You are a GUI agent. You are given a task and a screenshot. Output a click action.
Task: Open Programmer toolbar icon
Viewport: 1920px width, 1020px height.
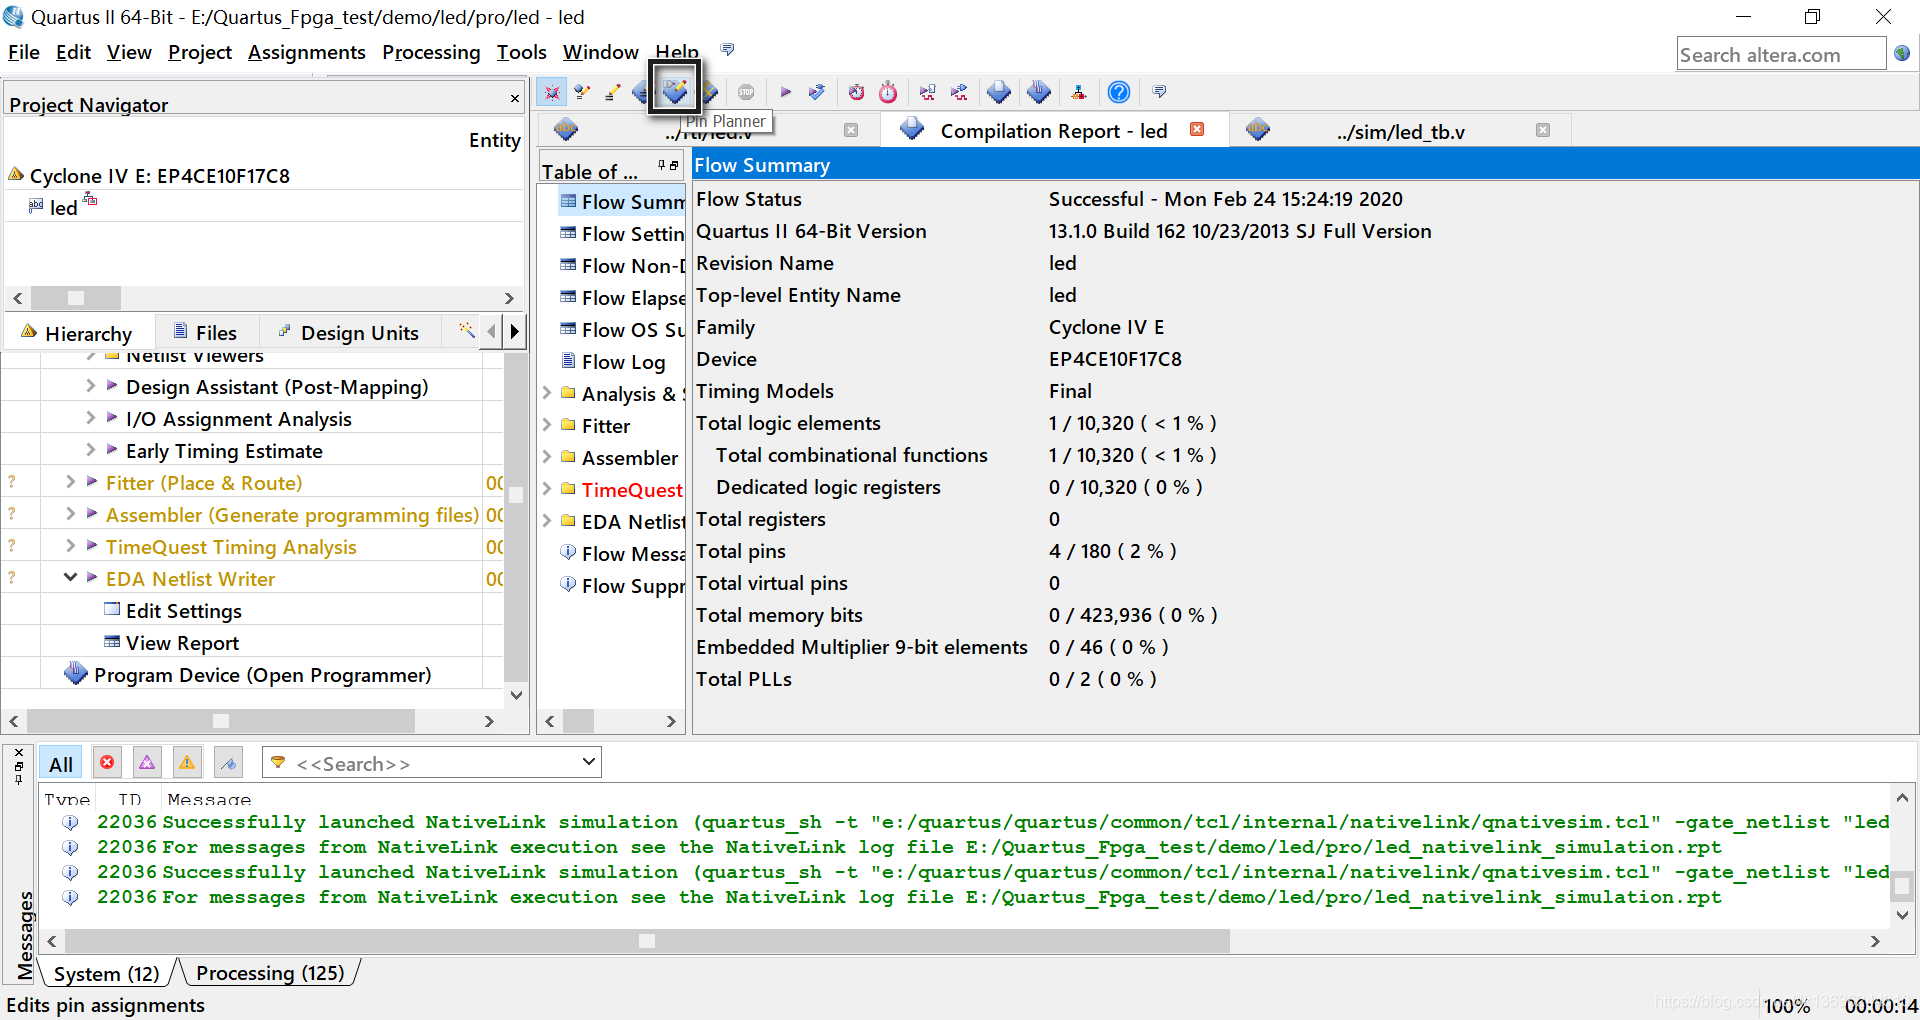pos(1039,92)
